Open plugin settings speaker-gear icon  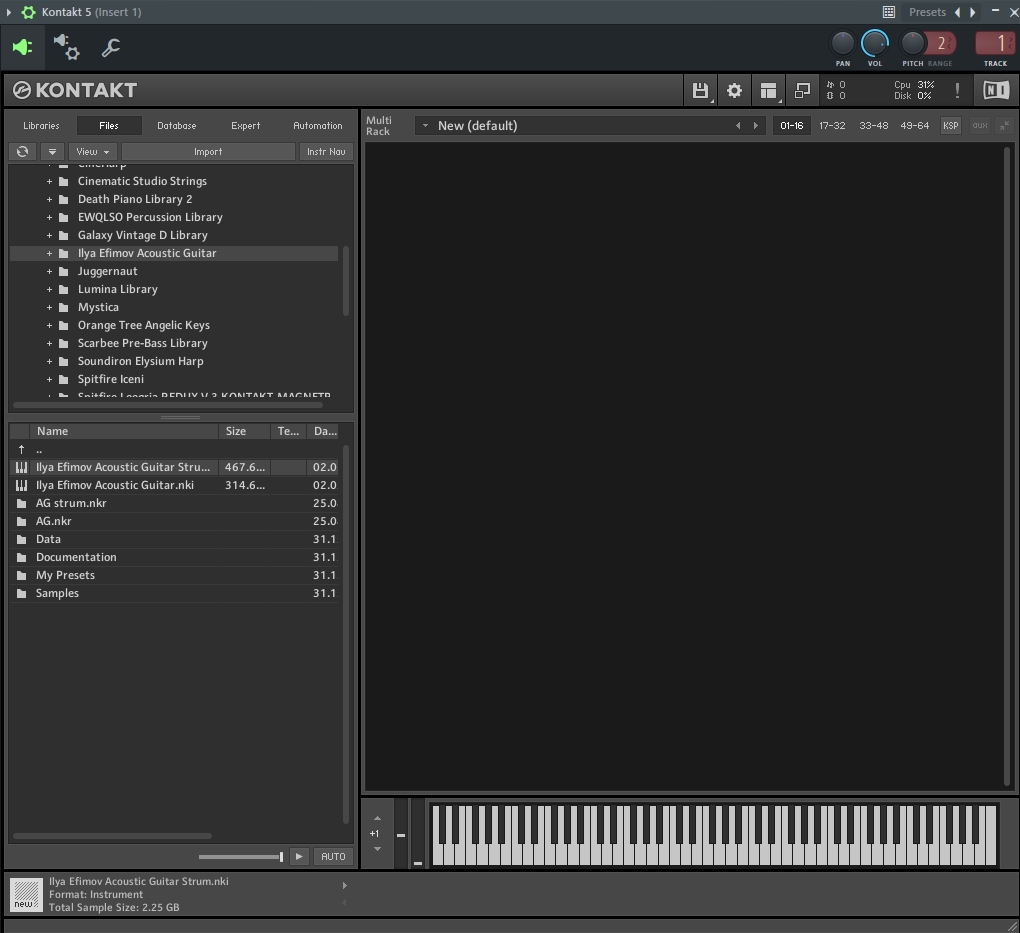click(66, 47)
